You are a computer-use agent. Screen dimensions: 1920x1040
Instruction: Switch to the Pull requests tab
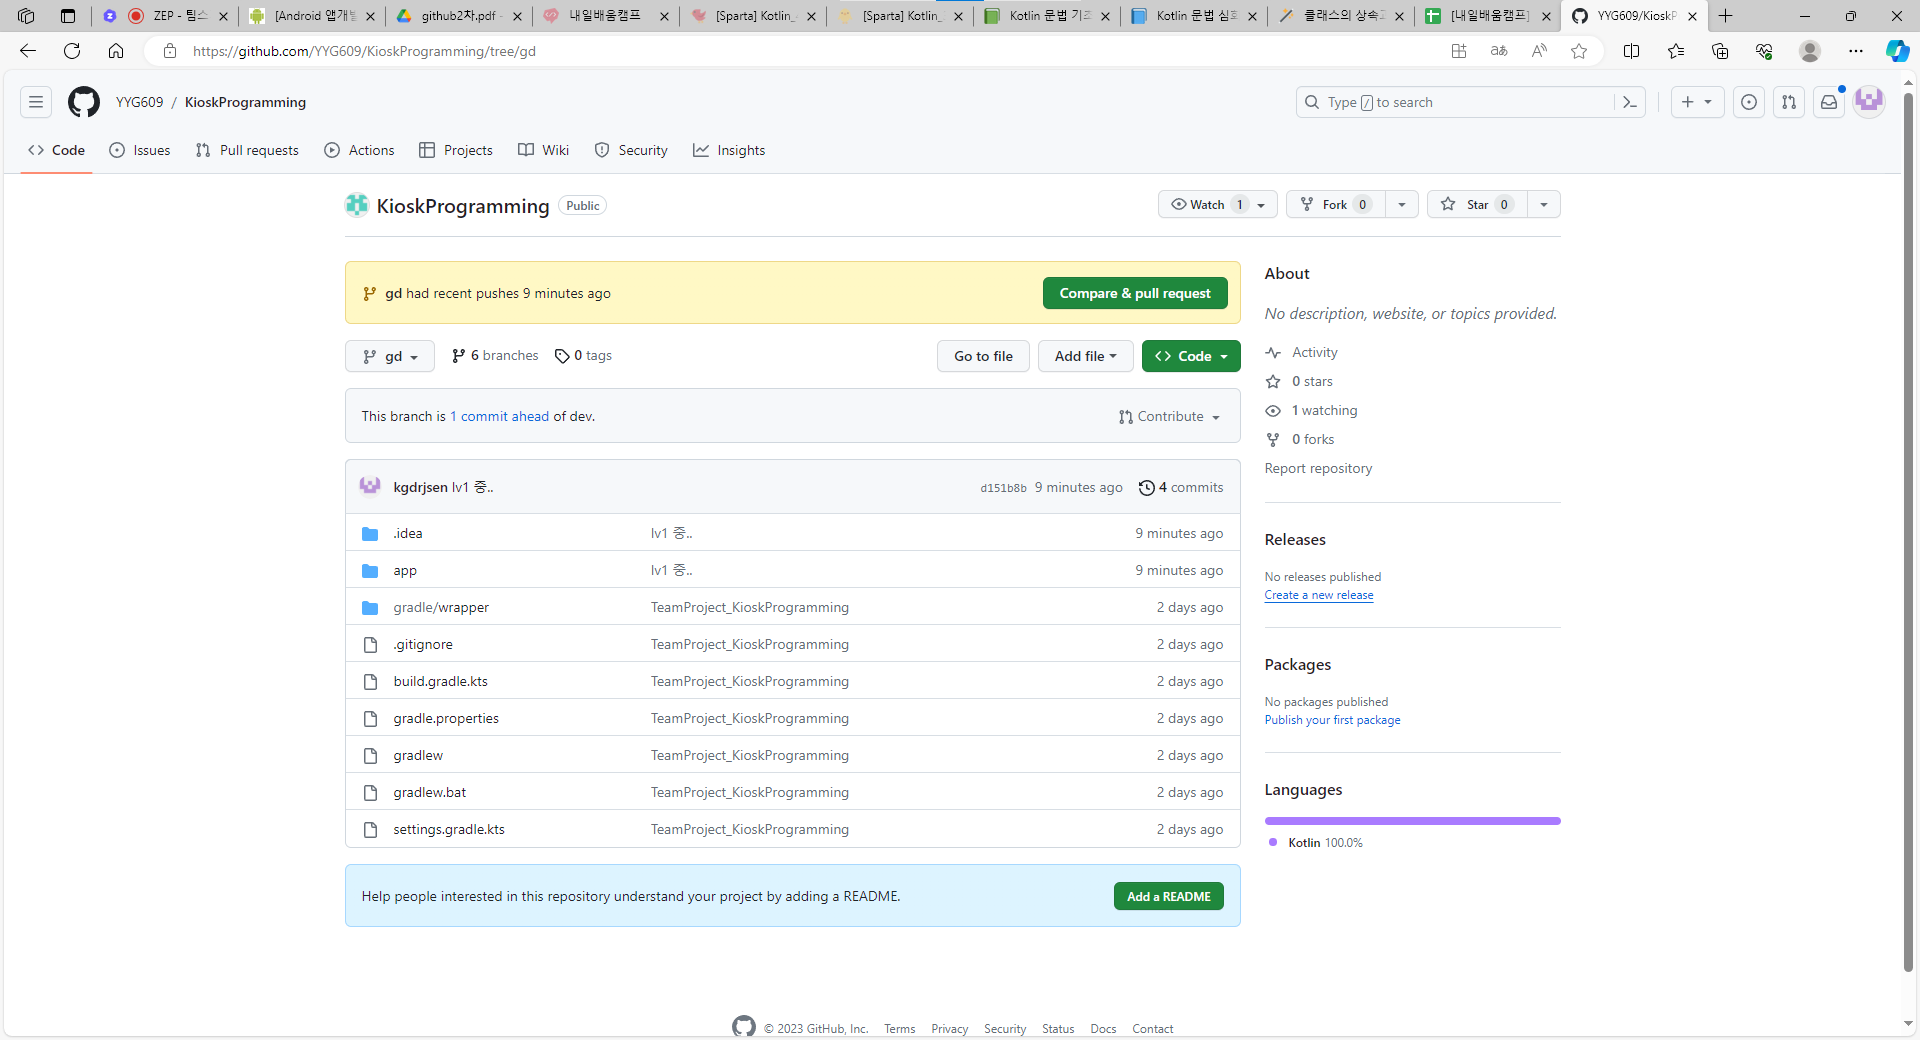pyautogui.click(x=247, y=150)
